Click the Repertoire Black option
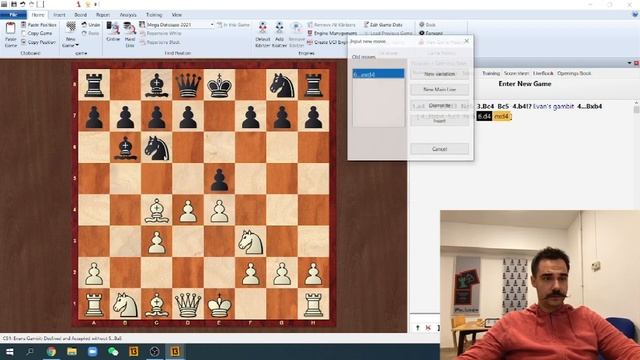 pyautogui.click(x=160, y=42)
